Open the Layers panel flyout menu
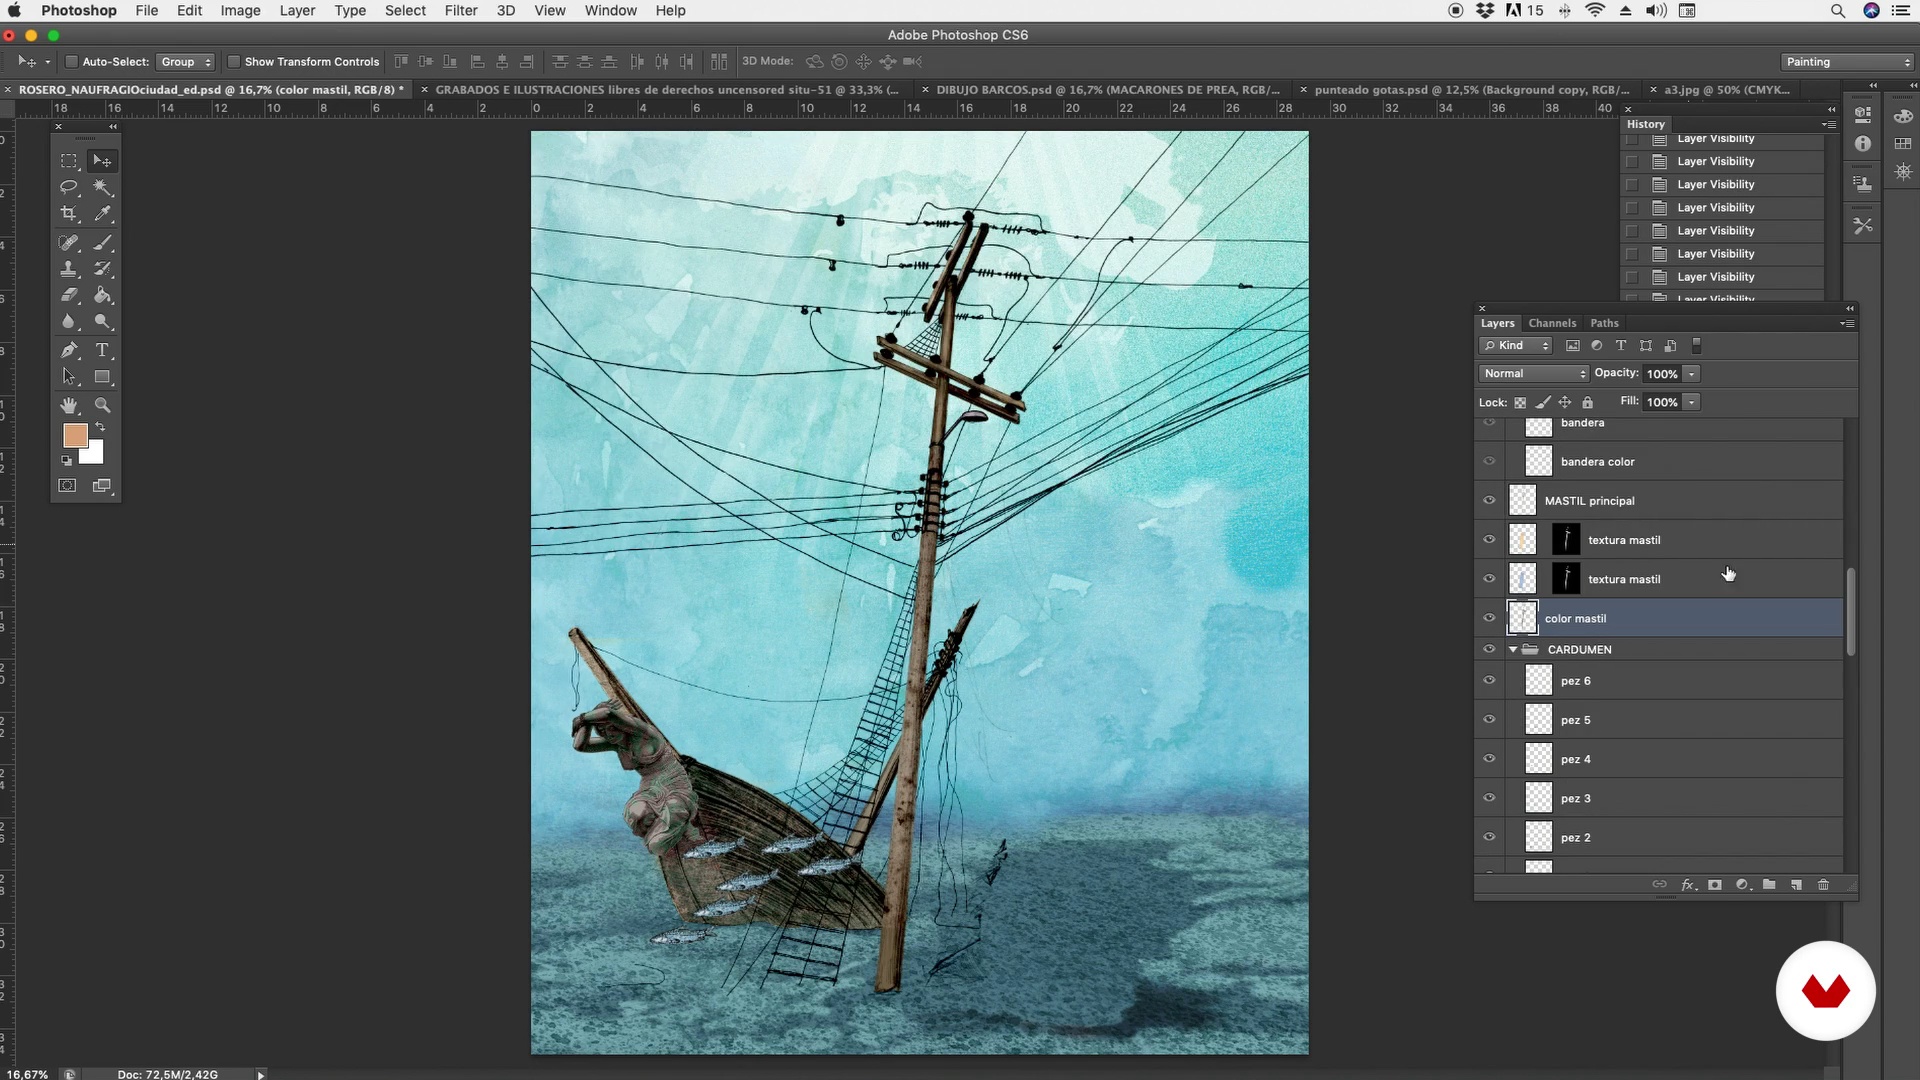This screenshot has height=1080, width=1920. point(1847,323)
